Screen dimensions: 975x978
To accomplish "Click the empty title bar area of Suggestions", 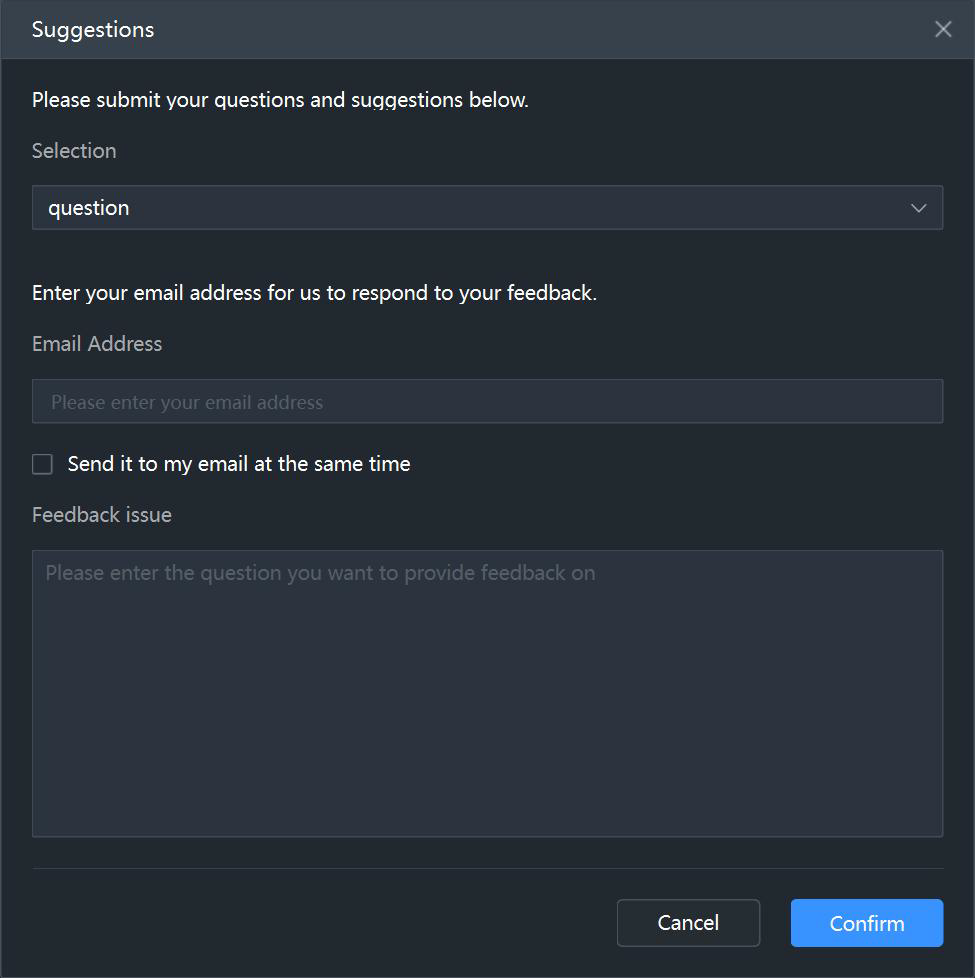I will pyautogui.click(x=543, y=29).
